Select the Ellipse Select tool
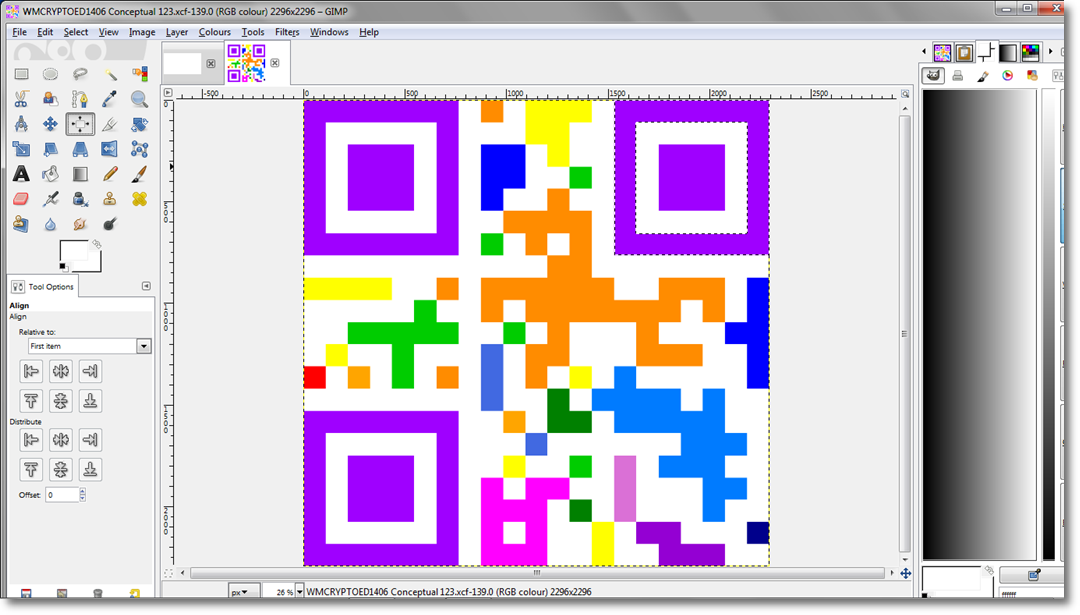The width and height of the screenshot is (1080, 615). (50, 74)
